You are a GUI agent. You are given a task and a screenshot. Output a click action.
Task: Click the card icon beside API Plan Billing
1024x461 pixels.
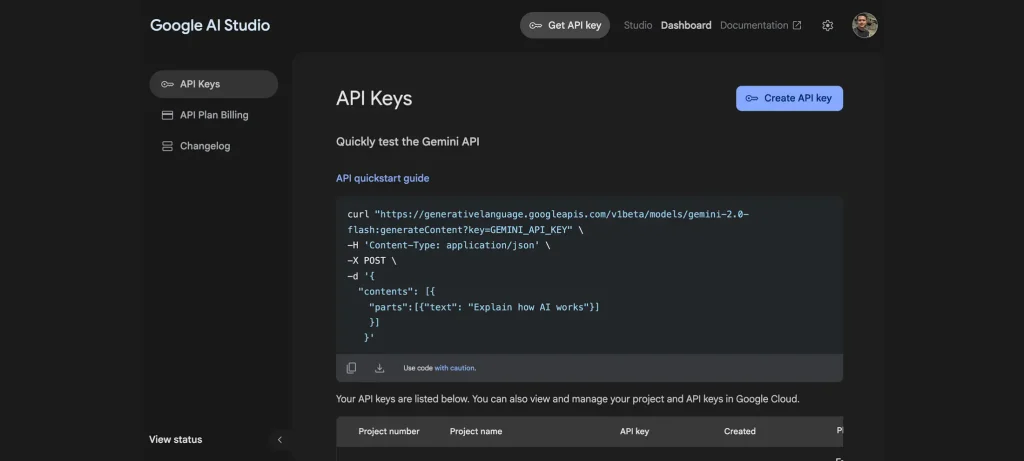click(x=167, y=115)
